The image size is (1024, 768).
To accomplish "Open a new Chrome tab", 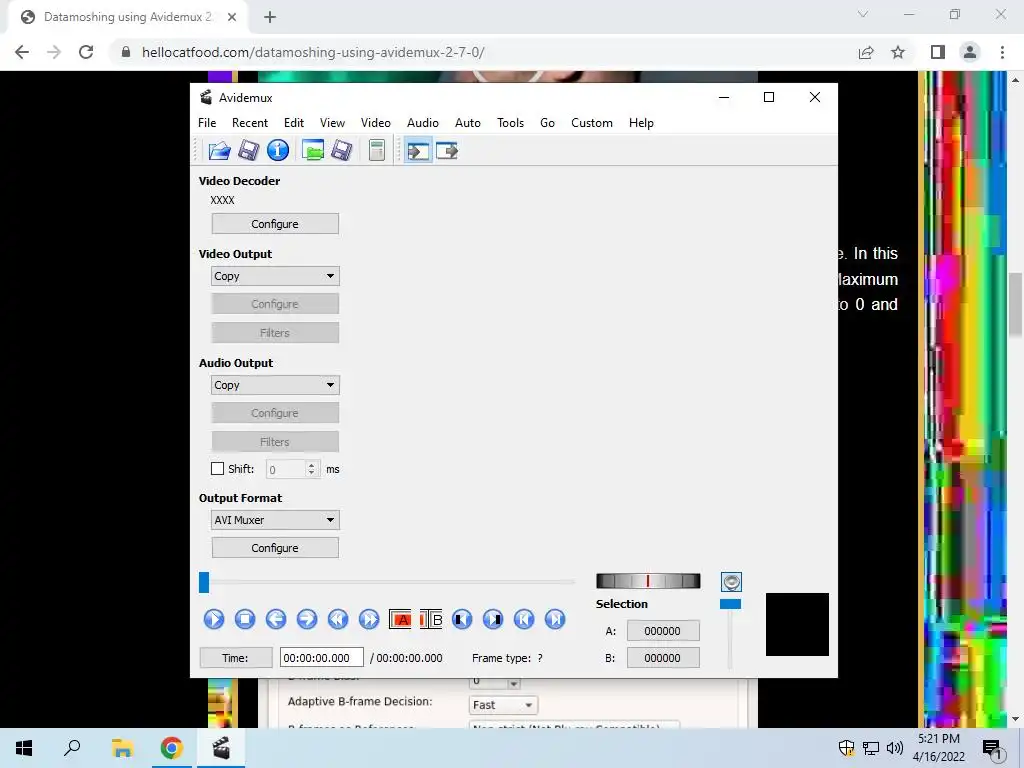I will pos(270,17).
